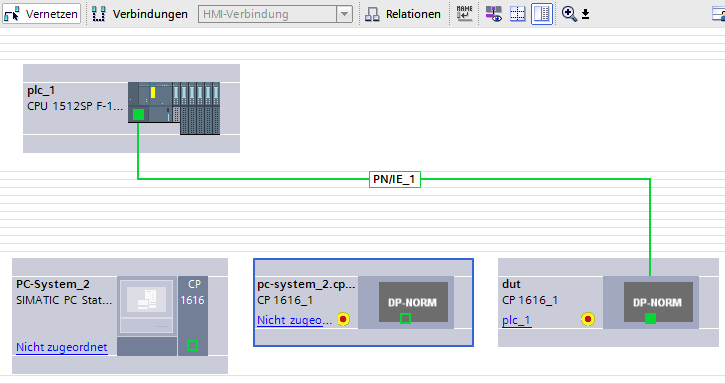Screen dimensions: 725x384
Task: Open the zoom level dropdown arrow
Action: pos(585,14)
